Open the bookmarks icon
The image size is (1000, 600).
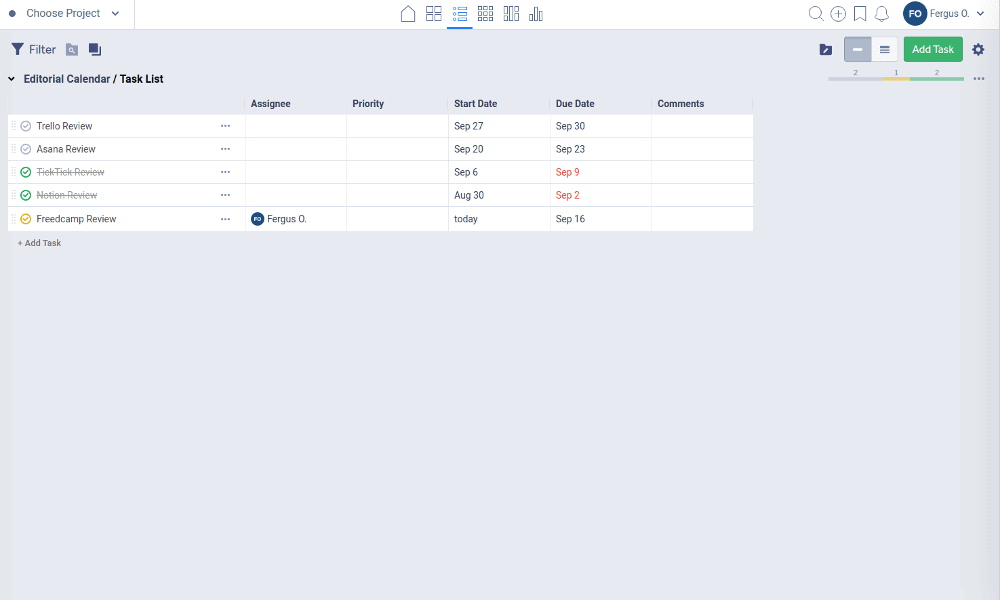pyautogui.click(x=860, y=14)
